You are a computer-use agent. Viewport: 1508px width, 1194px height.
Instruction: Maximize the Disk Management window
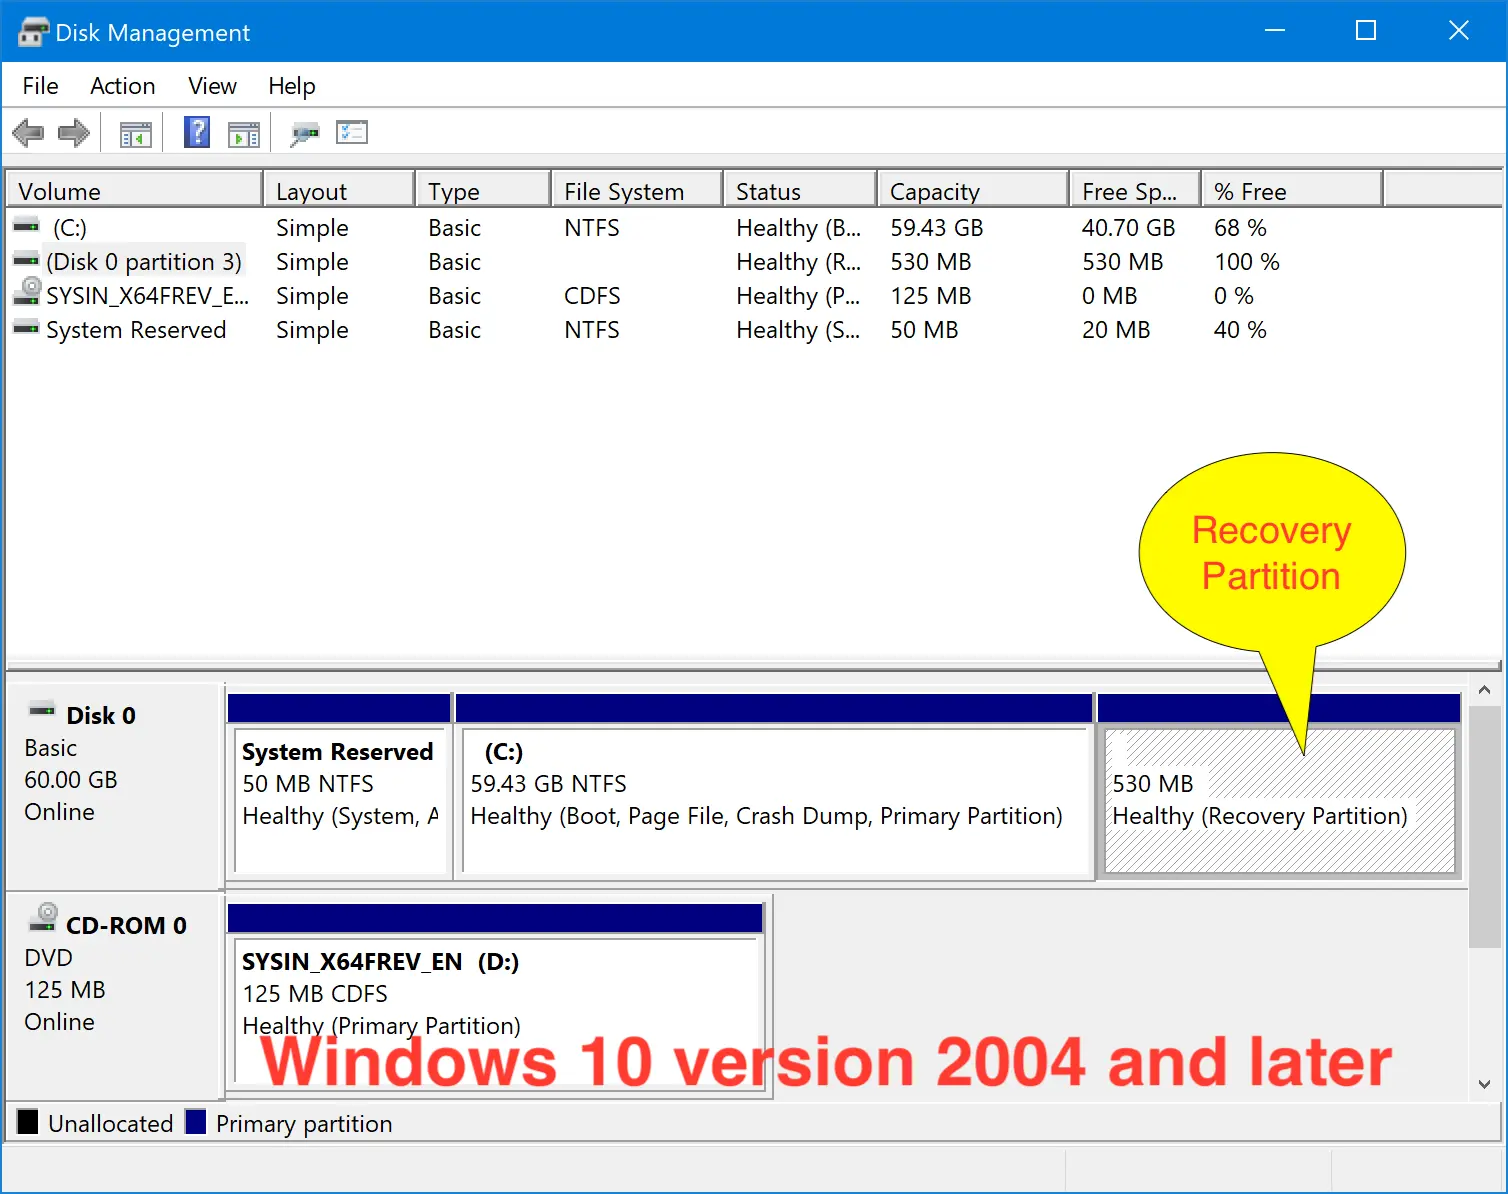pyautogui.click(x=1366, y=31)
